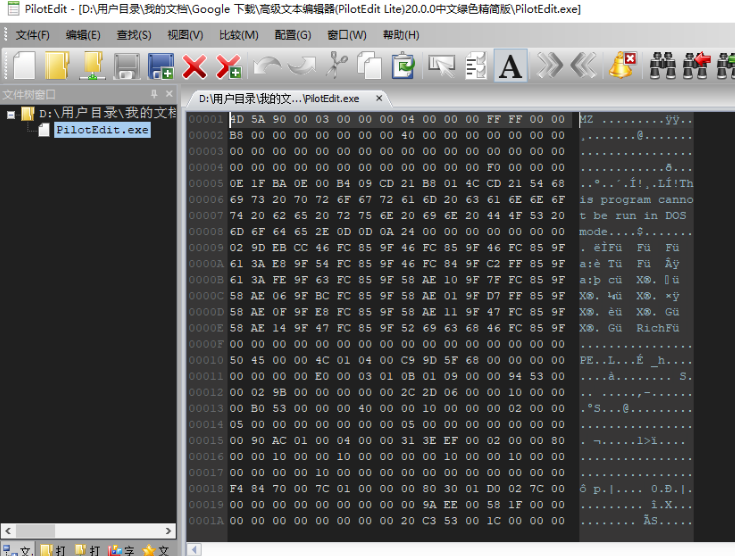Pin the file tree panel
Screen dimensions: 735x556
(x=154, y=94)
